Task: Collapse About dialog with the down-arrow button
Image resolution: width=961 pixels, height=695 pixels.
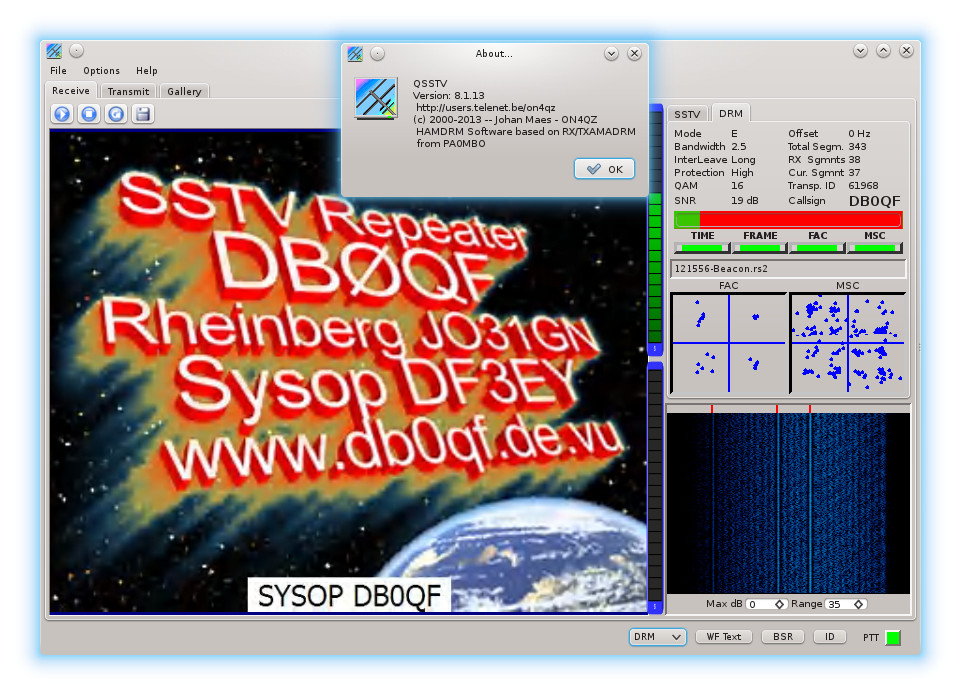Action: click(611, 54)
